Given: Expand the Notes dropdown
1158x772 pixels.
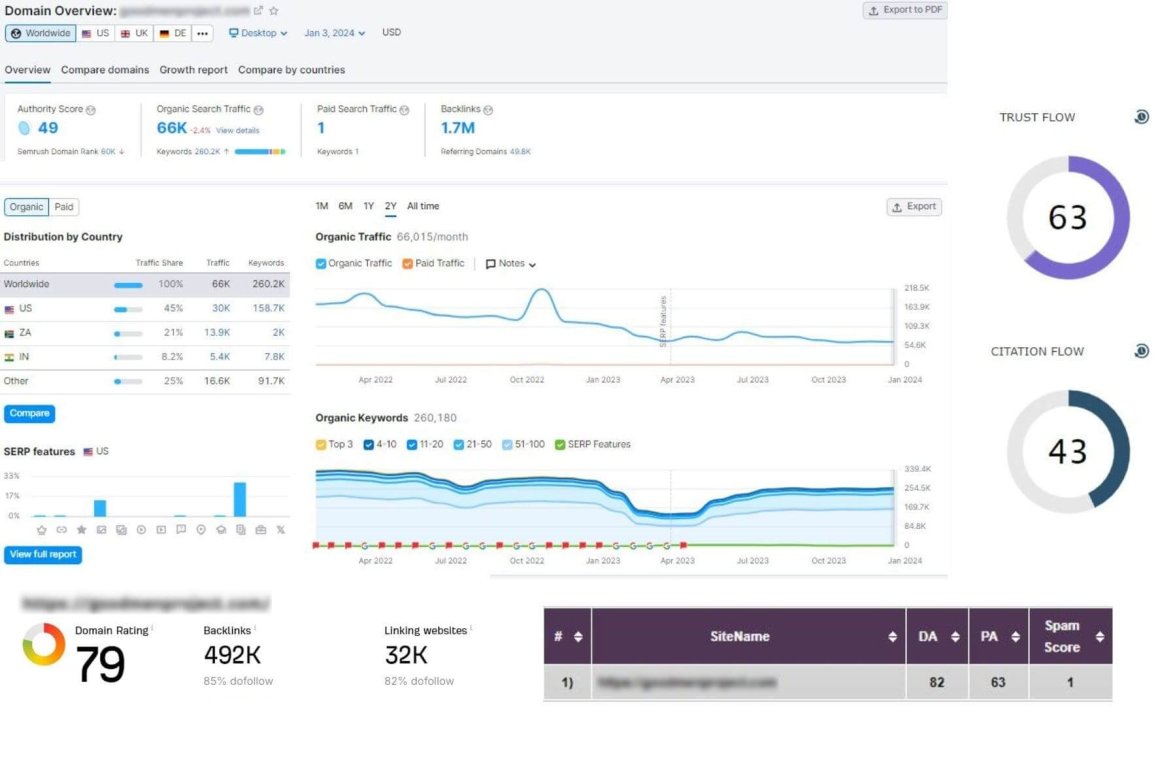Looking at the screenshot, I should click(510, 264).
